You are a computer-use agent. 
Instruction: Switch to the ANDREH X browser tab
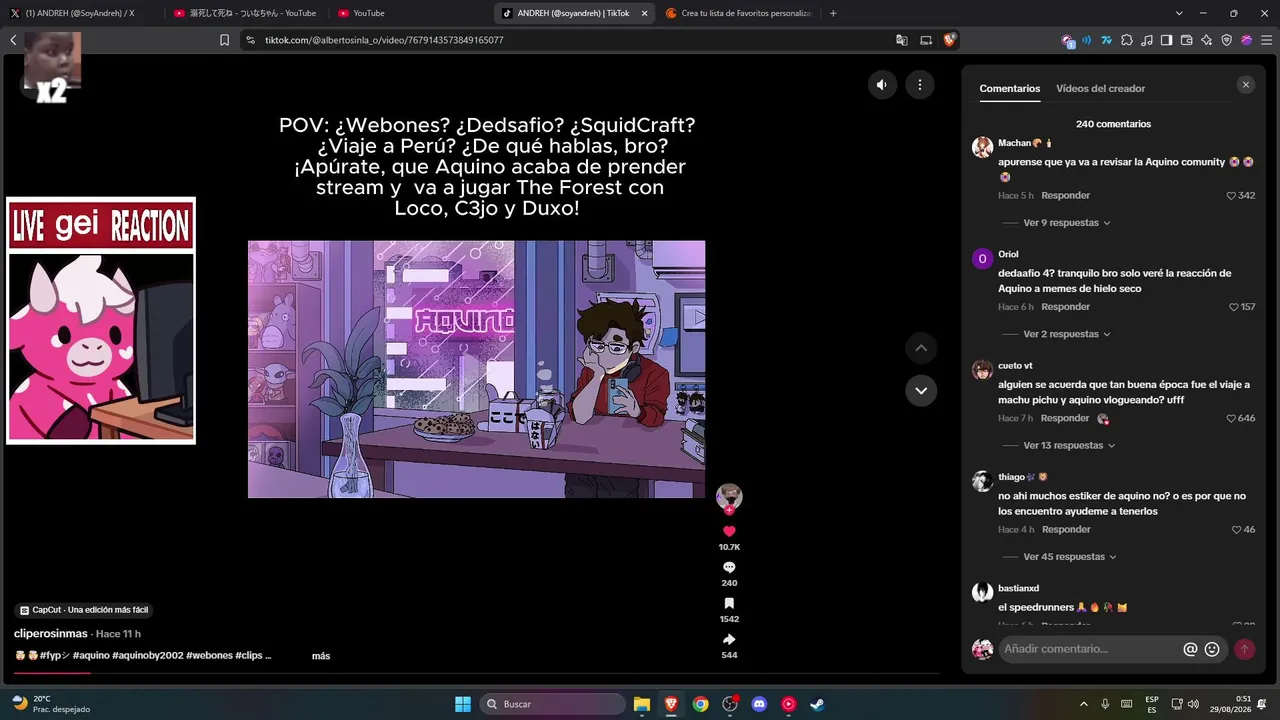coord(80,13)
